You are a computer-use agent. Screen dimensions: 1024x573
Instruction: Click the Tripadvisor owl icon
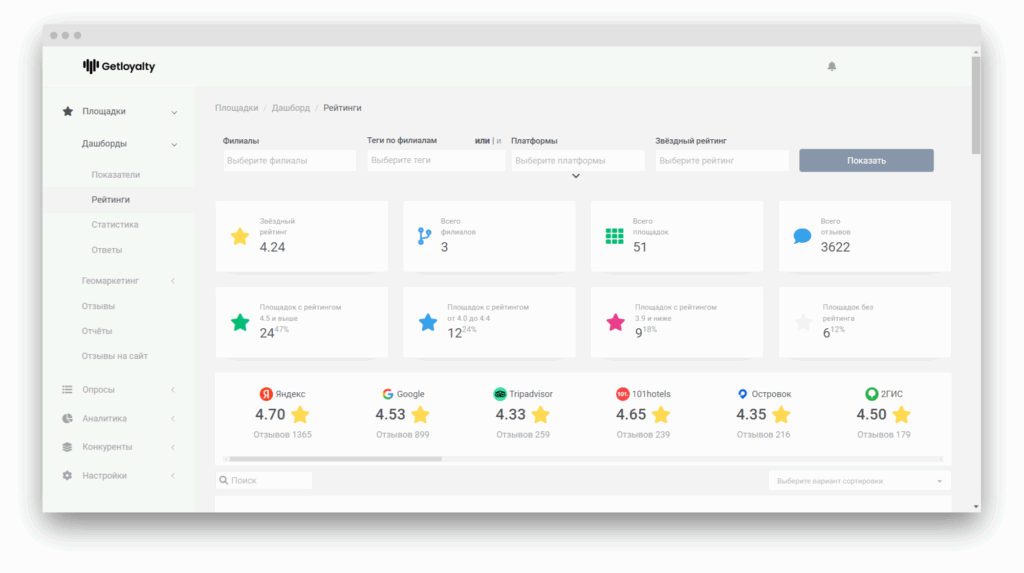[500, 394]
